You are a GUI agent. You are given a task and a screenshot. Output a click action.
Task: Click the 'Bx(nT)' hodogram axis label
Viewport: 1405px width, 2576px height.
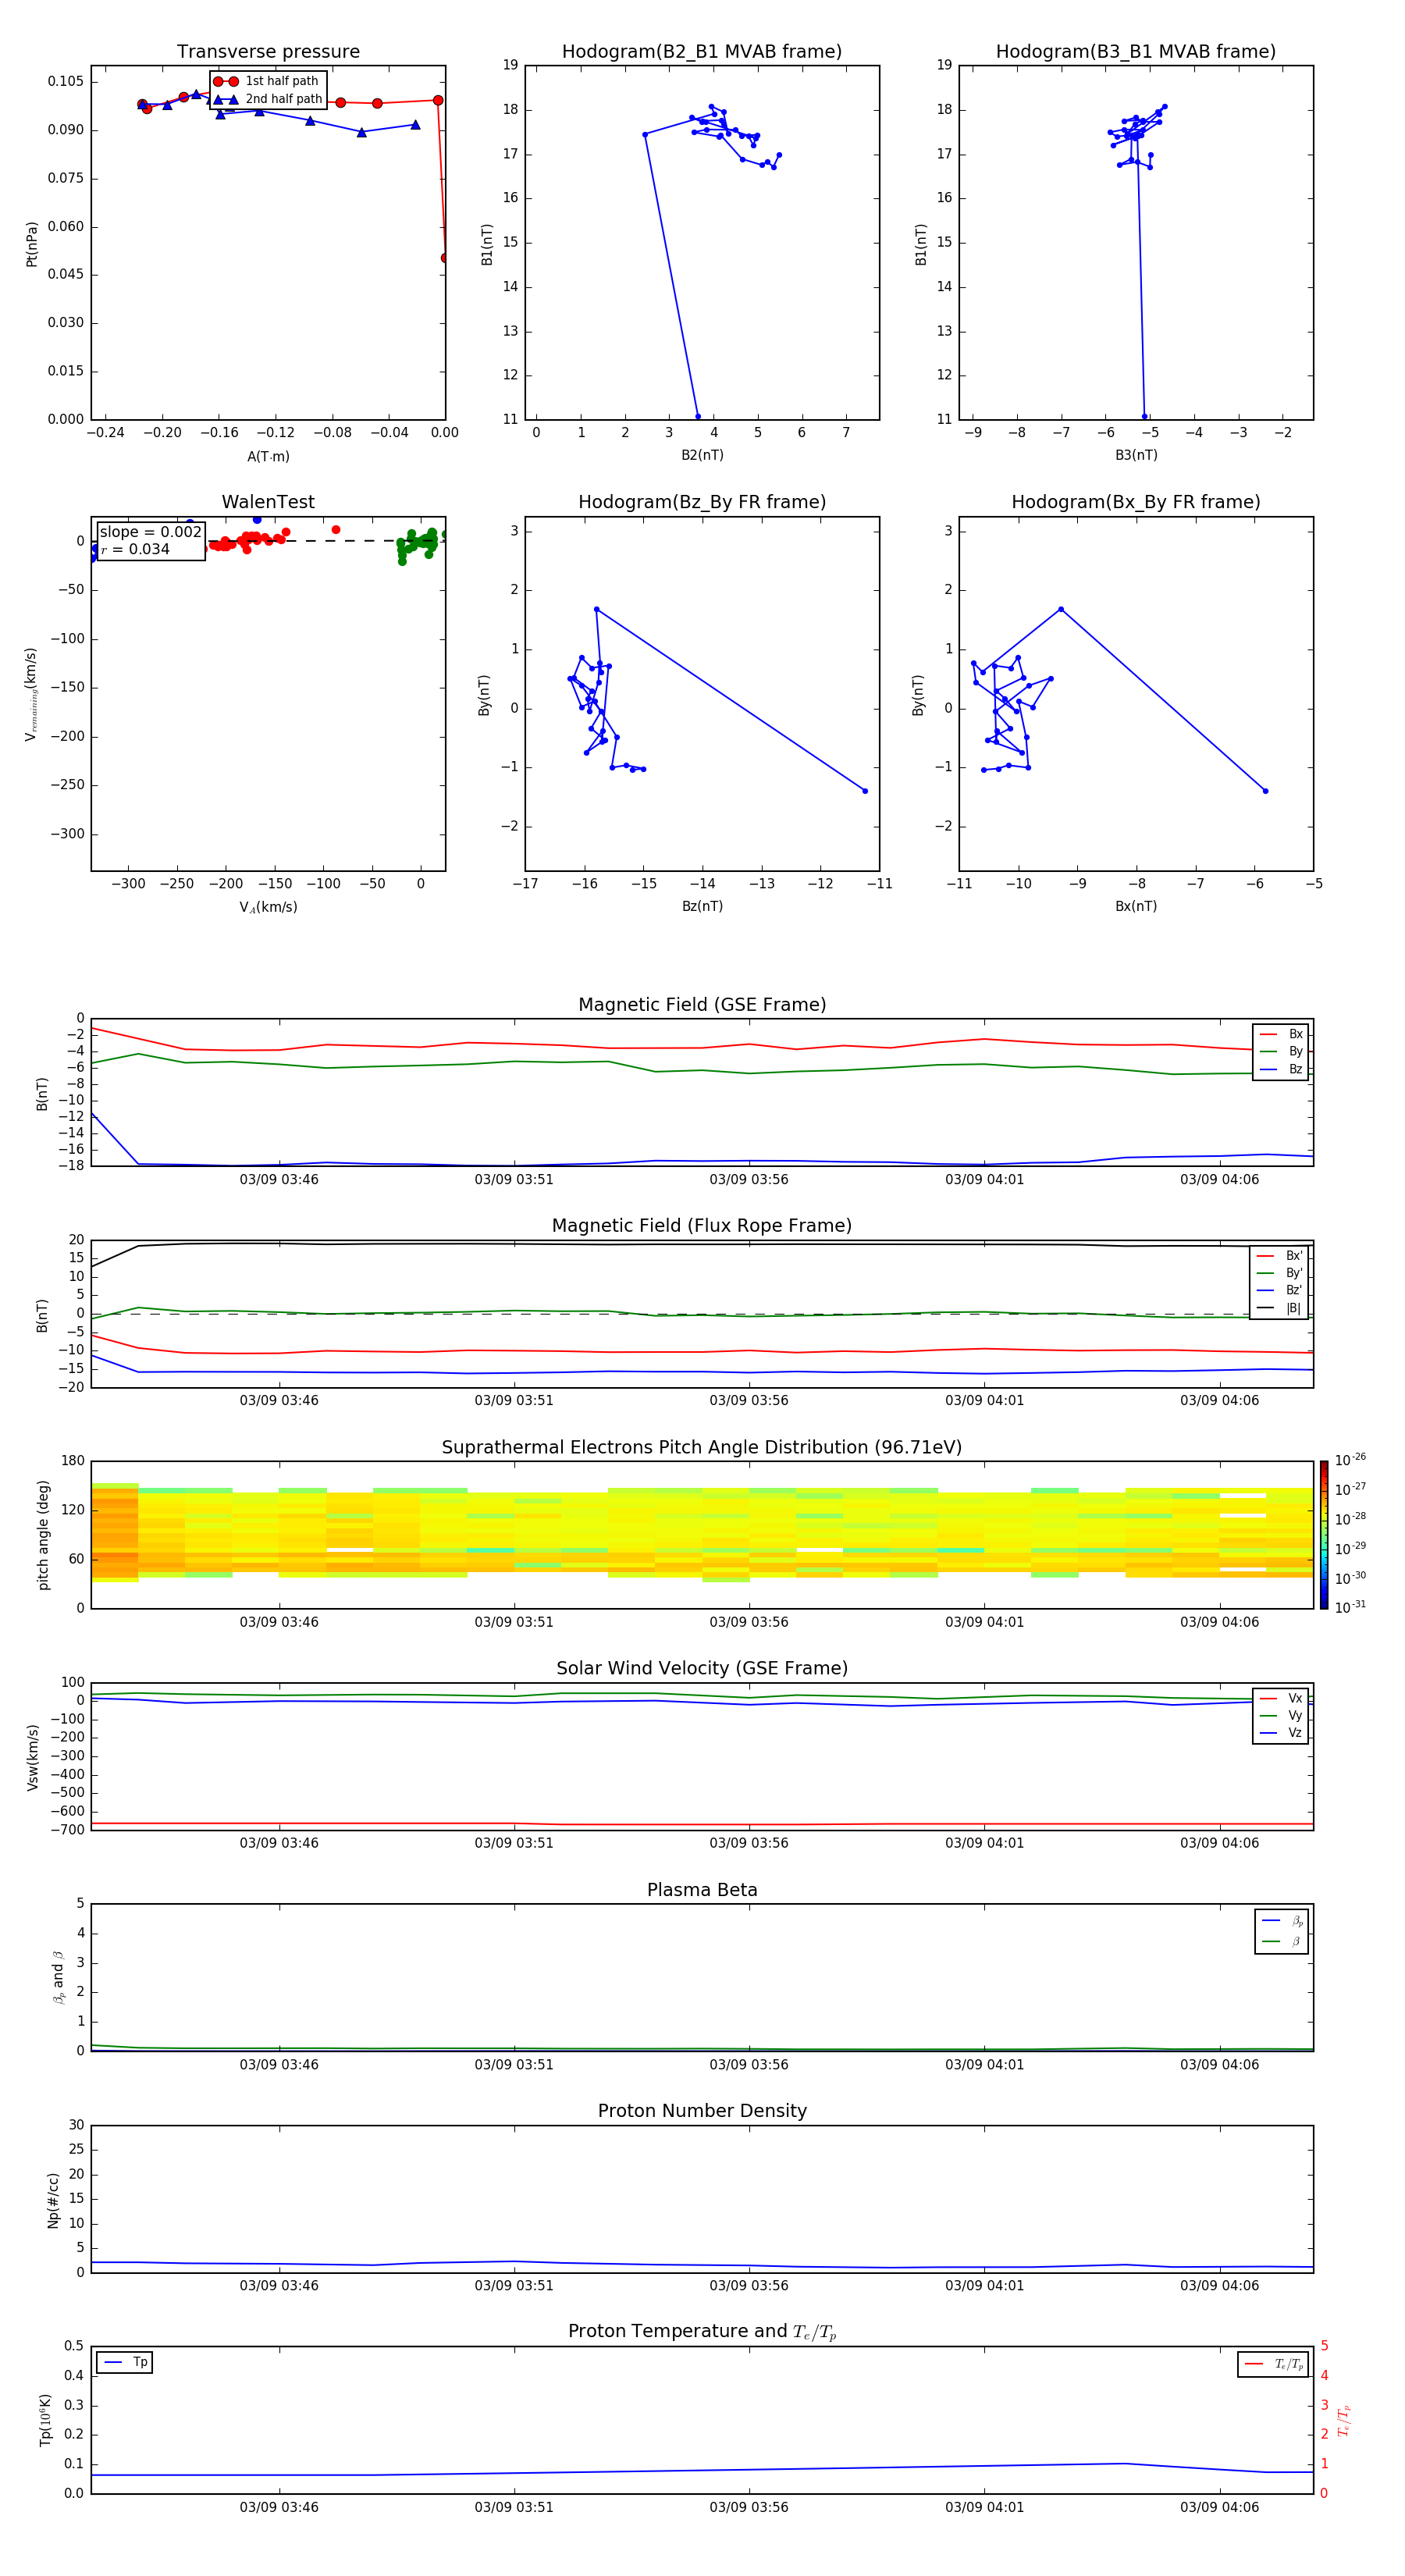1136,906
